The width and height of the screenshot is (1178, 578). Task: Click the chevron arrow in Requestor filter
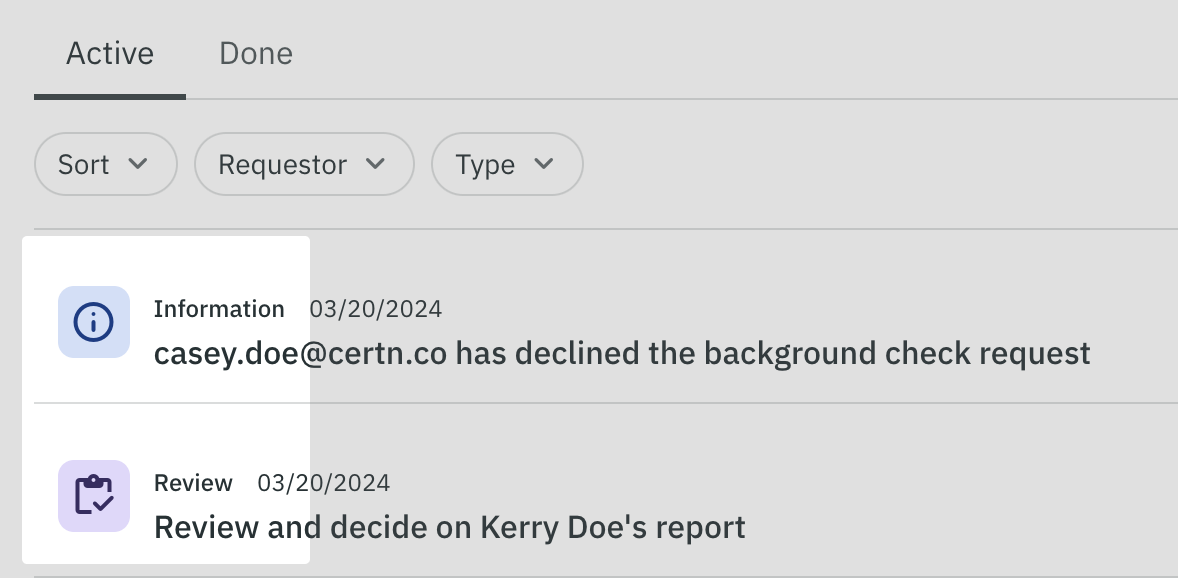376,164
